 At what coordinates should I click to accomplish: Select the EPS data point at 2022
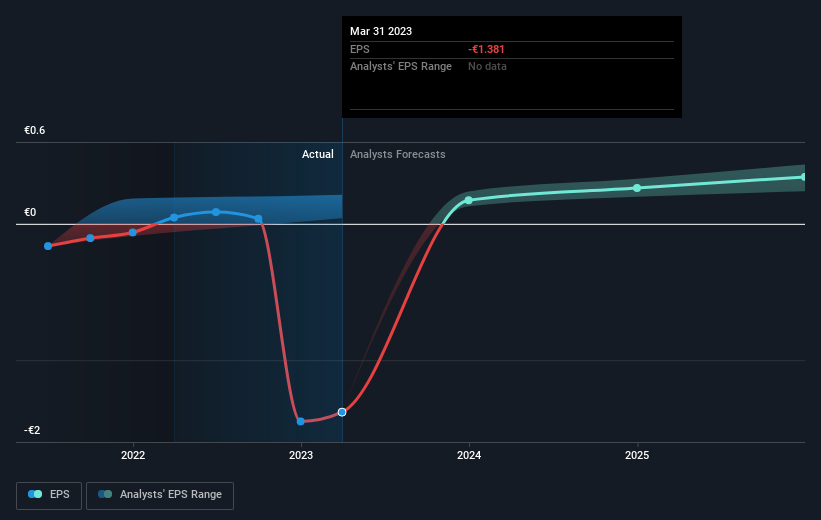point(132,233)
